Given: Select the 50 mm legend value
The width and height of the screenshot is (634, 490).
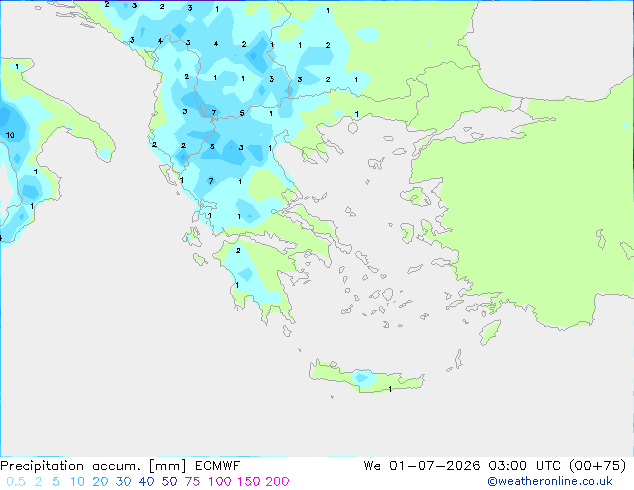Looking at the screenshot, I should 169,482.
